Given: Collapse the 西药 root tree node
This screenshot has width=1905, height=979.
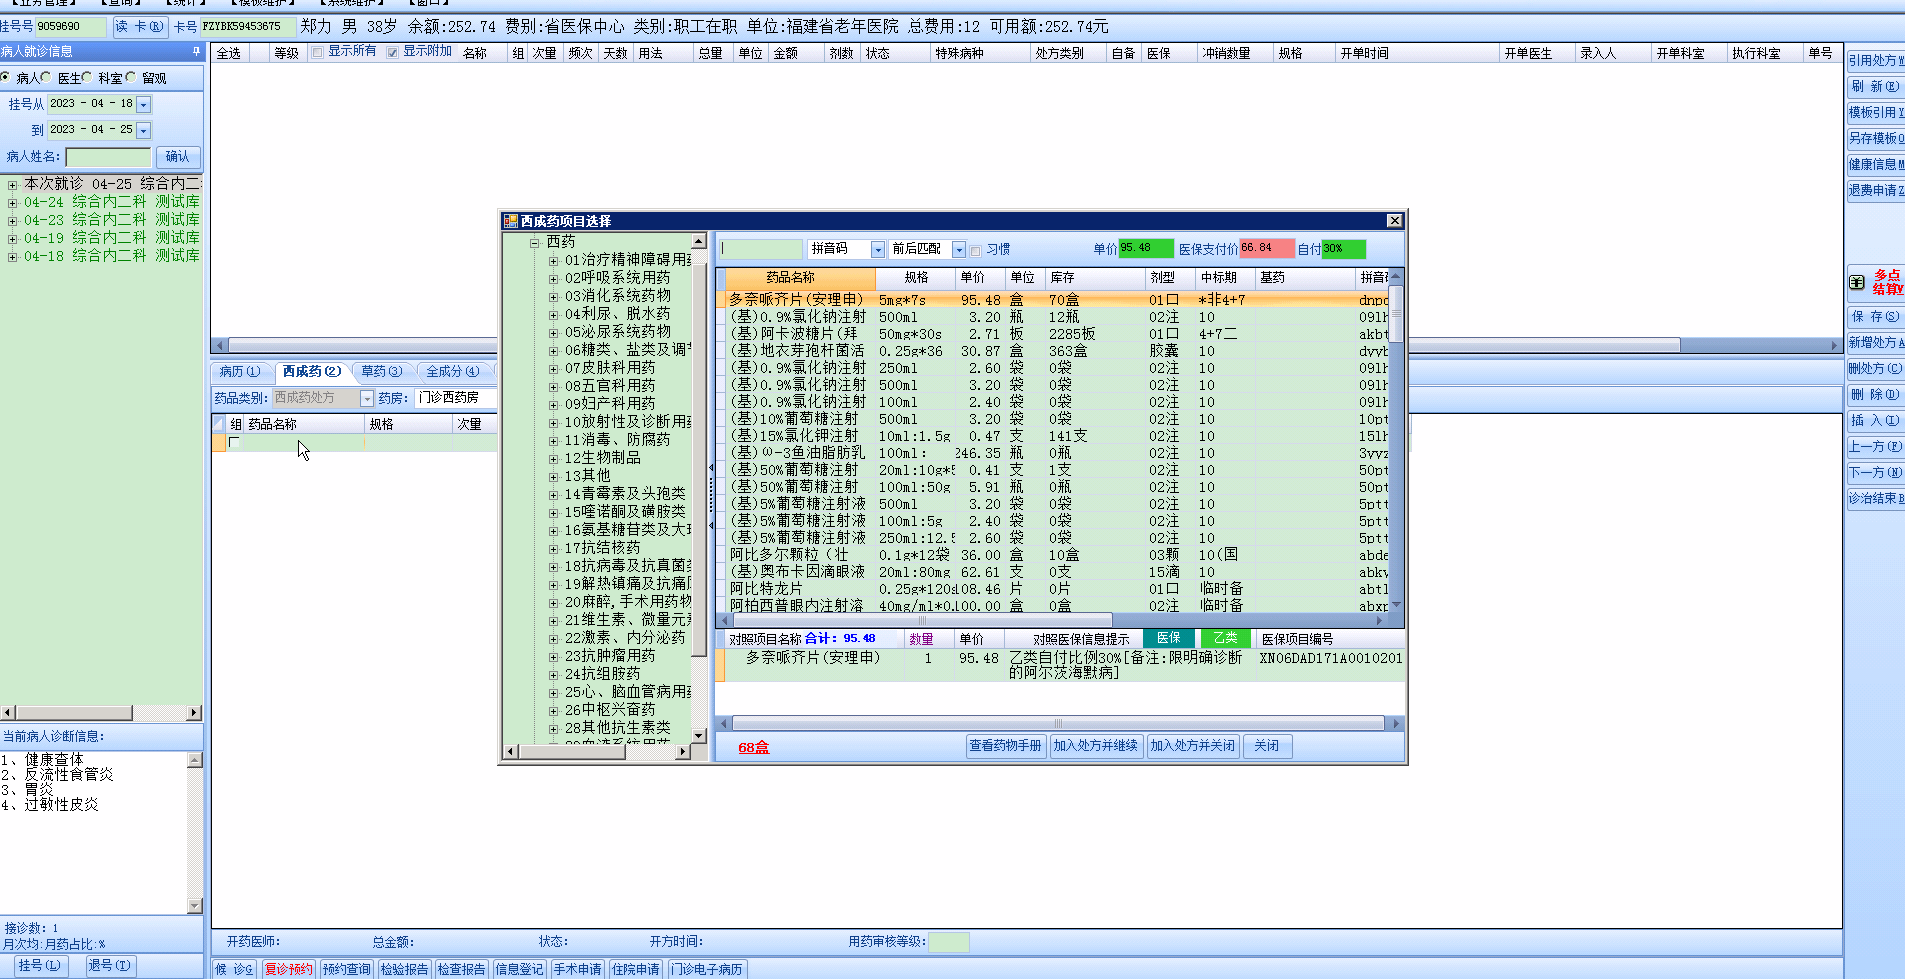Looking at the screenshot, I should (x=535, y=242).
